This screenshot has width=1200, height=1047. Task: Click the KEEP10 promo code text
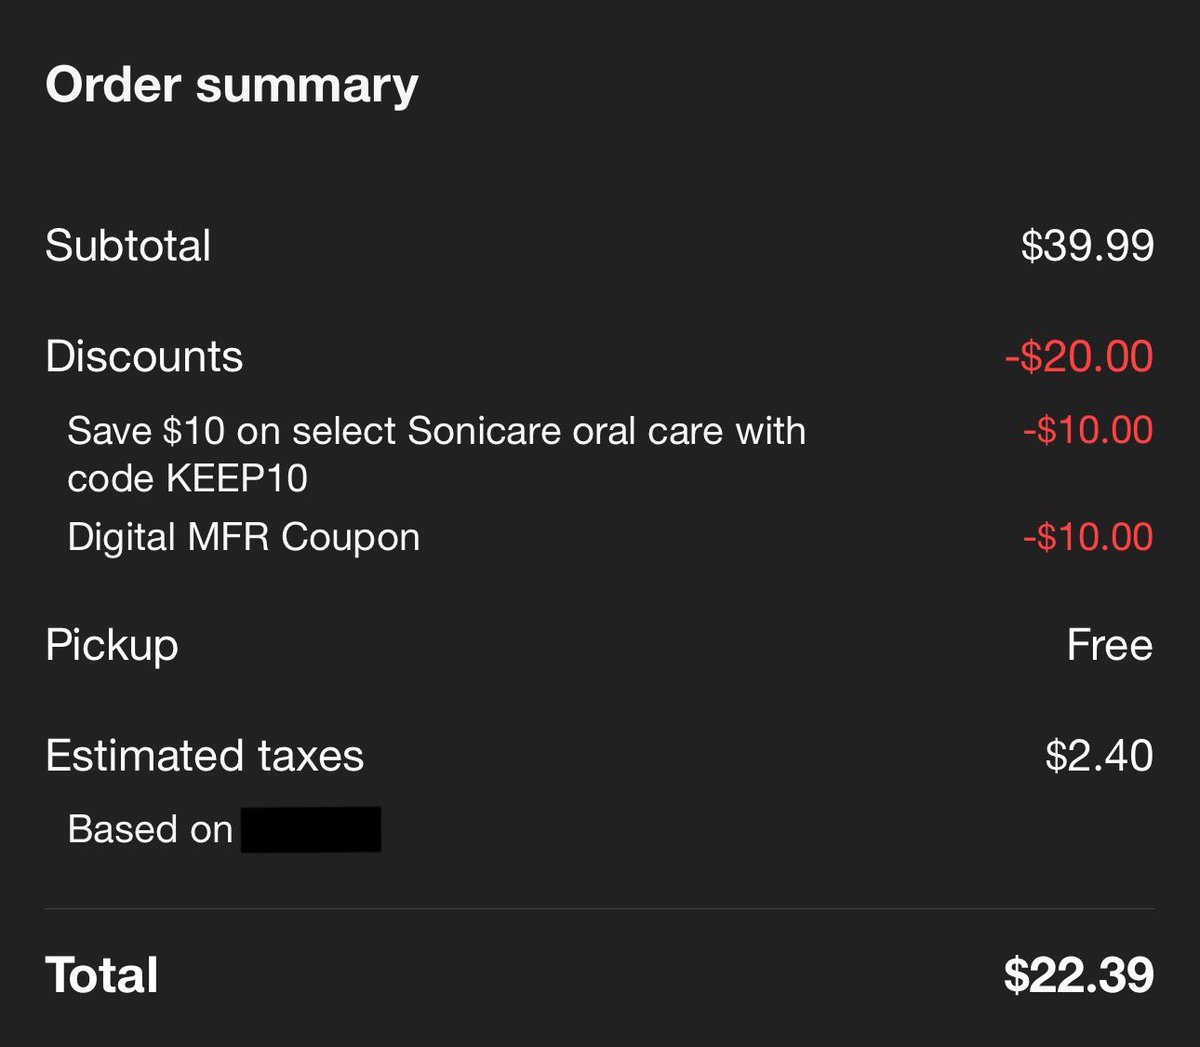(236, 479)
